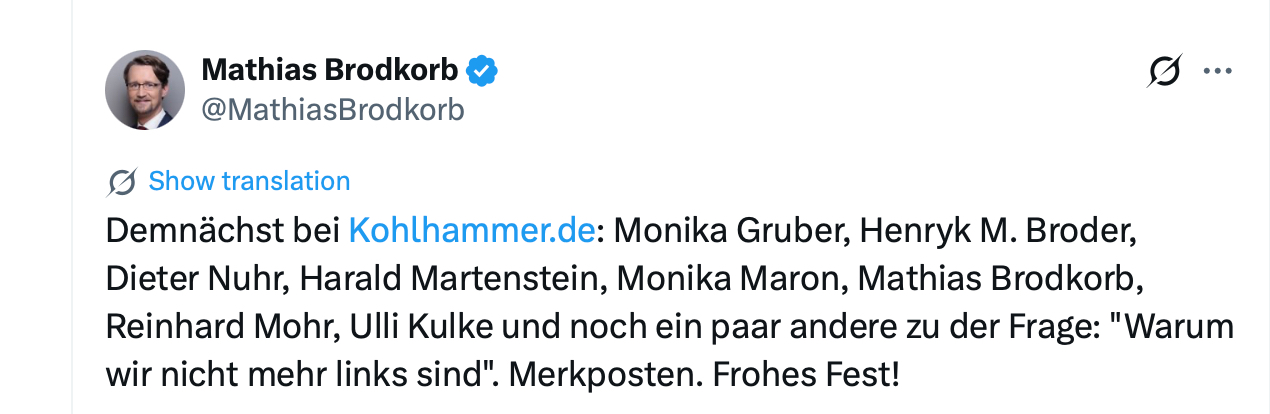Viewport: 1270px width, 414px height.
Task: Click the Grok icon beside the more menu
Action: click(1165, 72)
